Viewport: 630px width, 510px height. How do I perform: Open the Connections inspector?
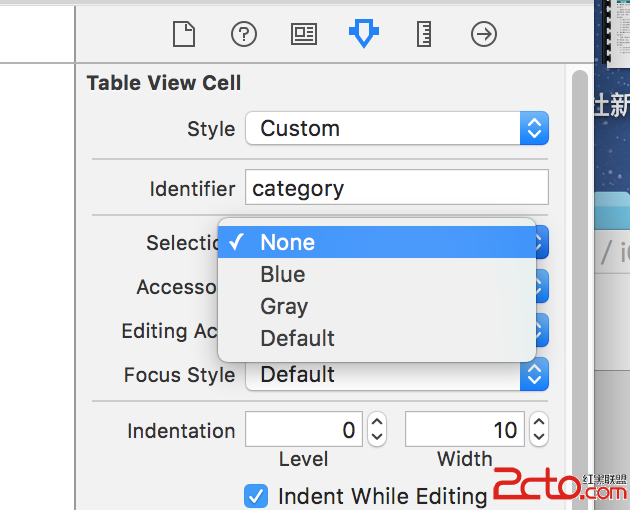[484, 35]
